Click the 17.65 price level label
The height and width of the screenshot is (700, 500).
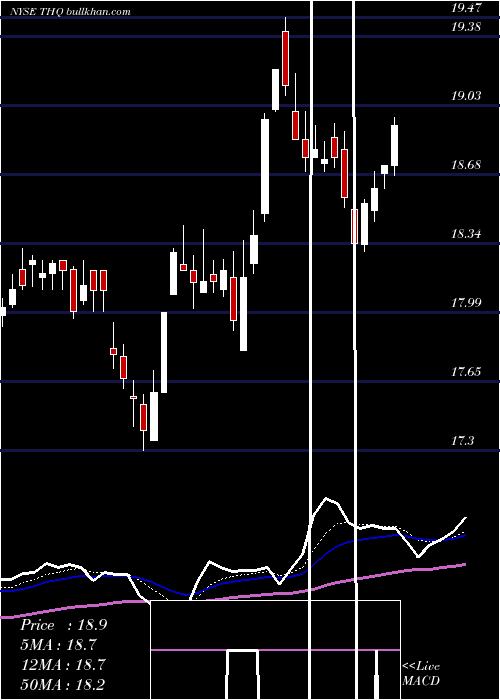click(x=466, y=371)
